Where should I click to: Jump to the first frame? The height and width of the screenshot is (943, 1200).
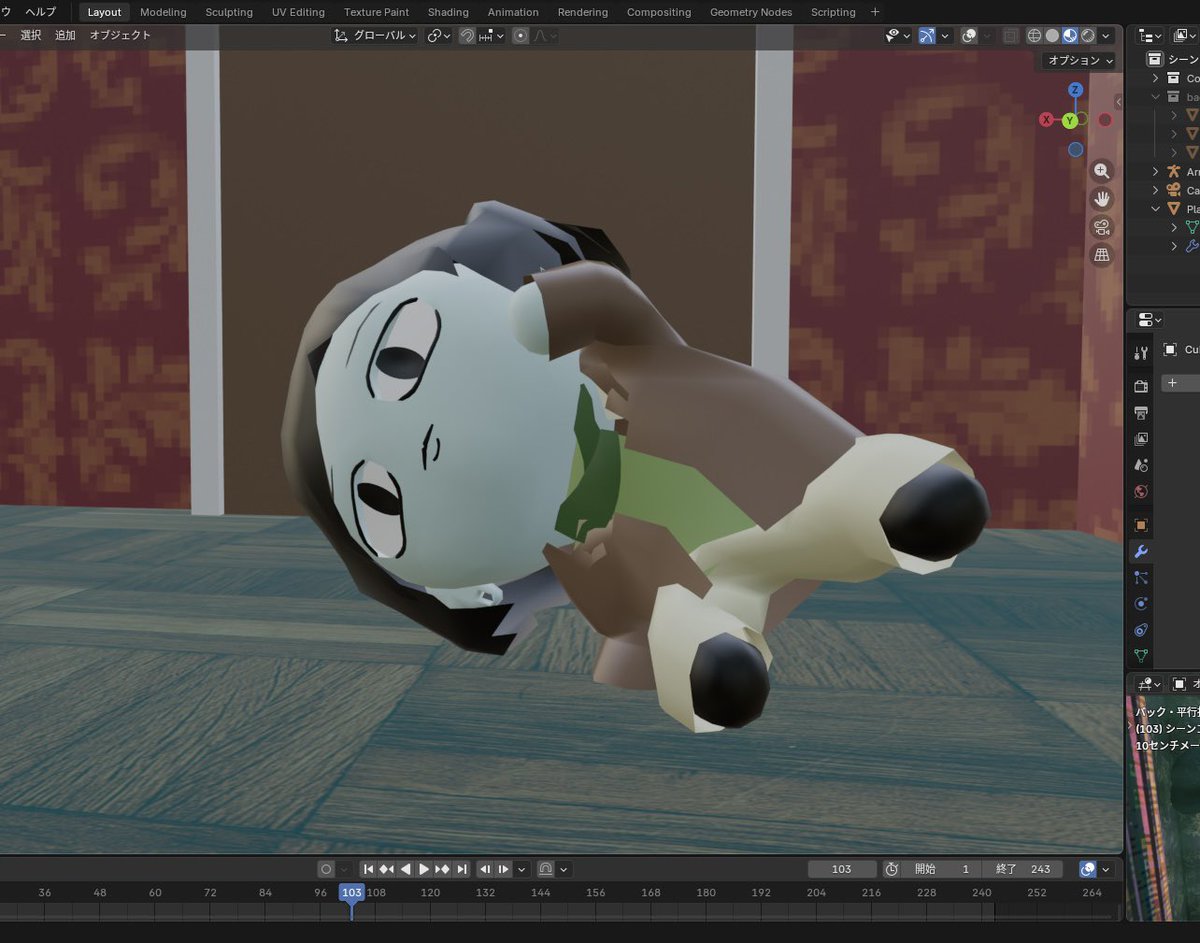(x=368, y=869)
